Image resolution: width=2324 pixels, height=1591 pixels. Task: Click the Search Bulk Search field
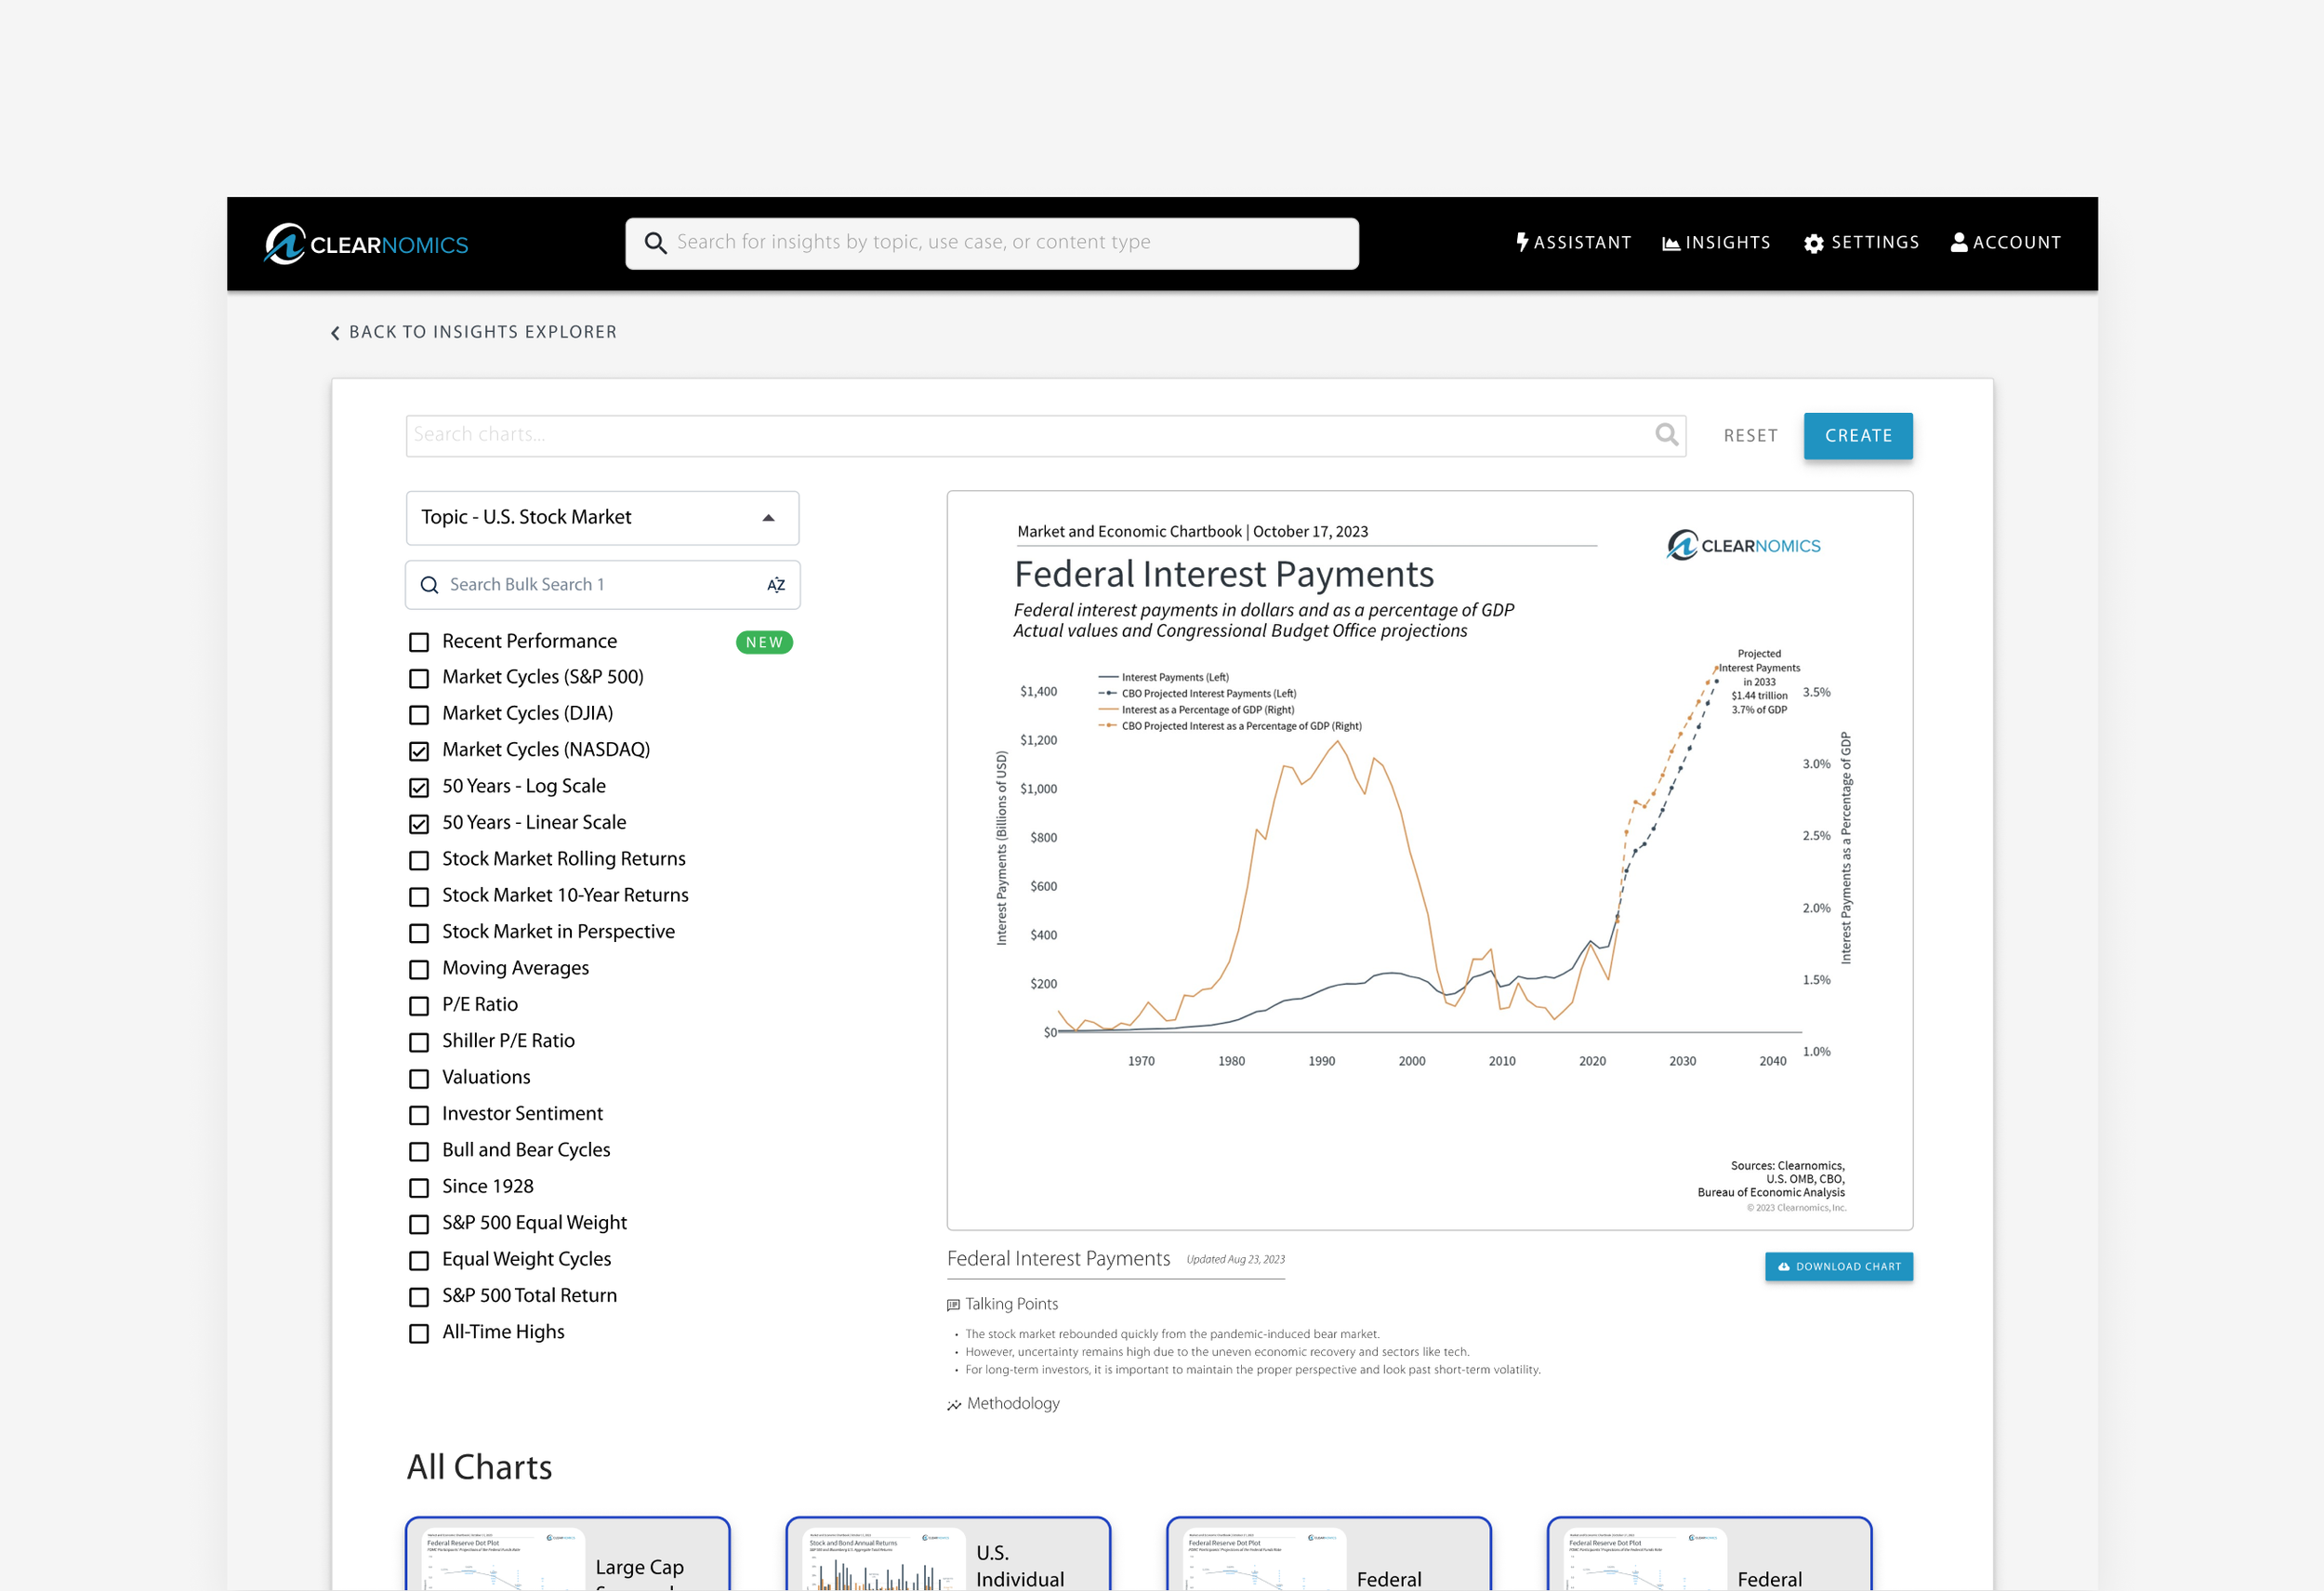click(x=590, y=585)
